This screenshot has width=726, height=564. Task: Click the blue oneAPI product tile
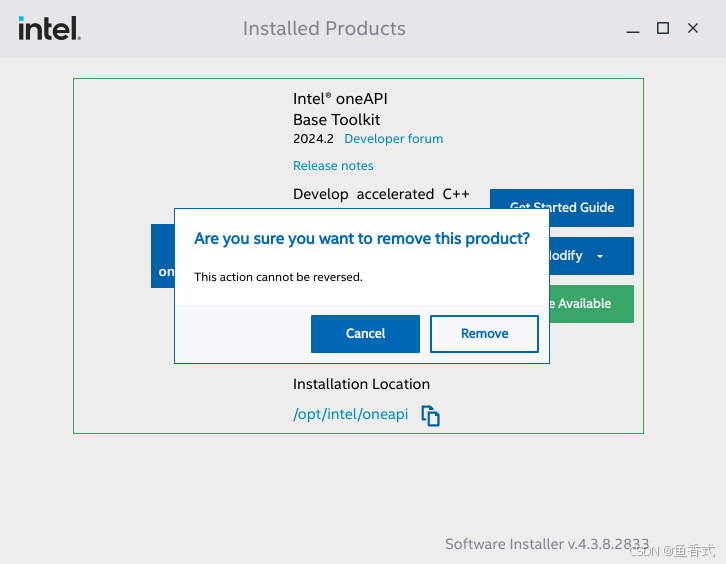coord(163,256)
